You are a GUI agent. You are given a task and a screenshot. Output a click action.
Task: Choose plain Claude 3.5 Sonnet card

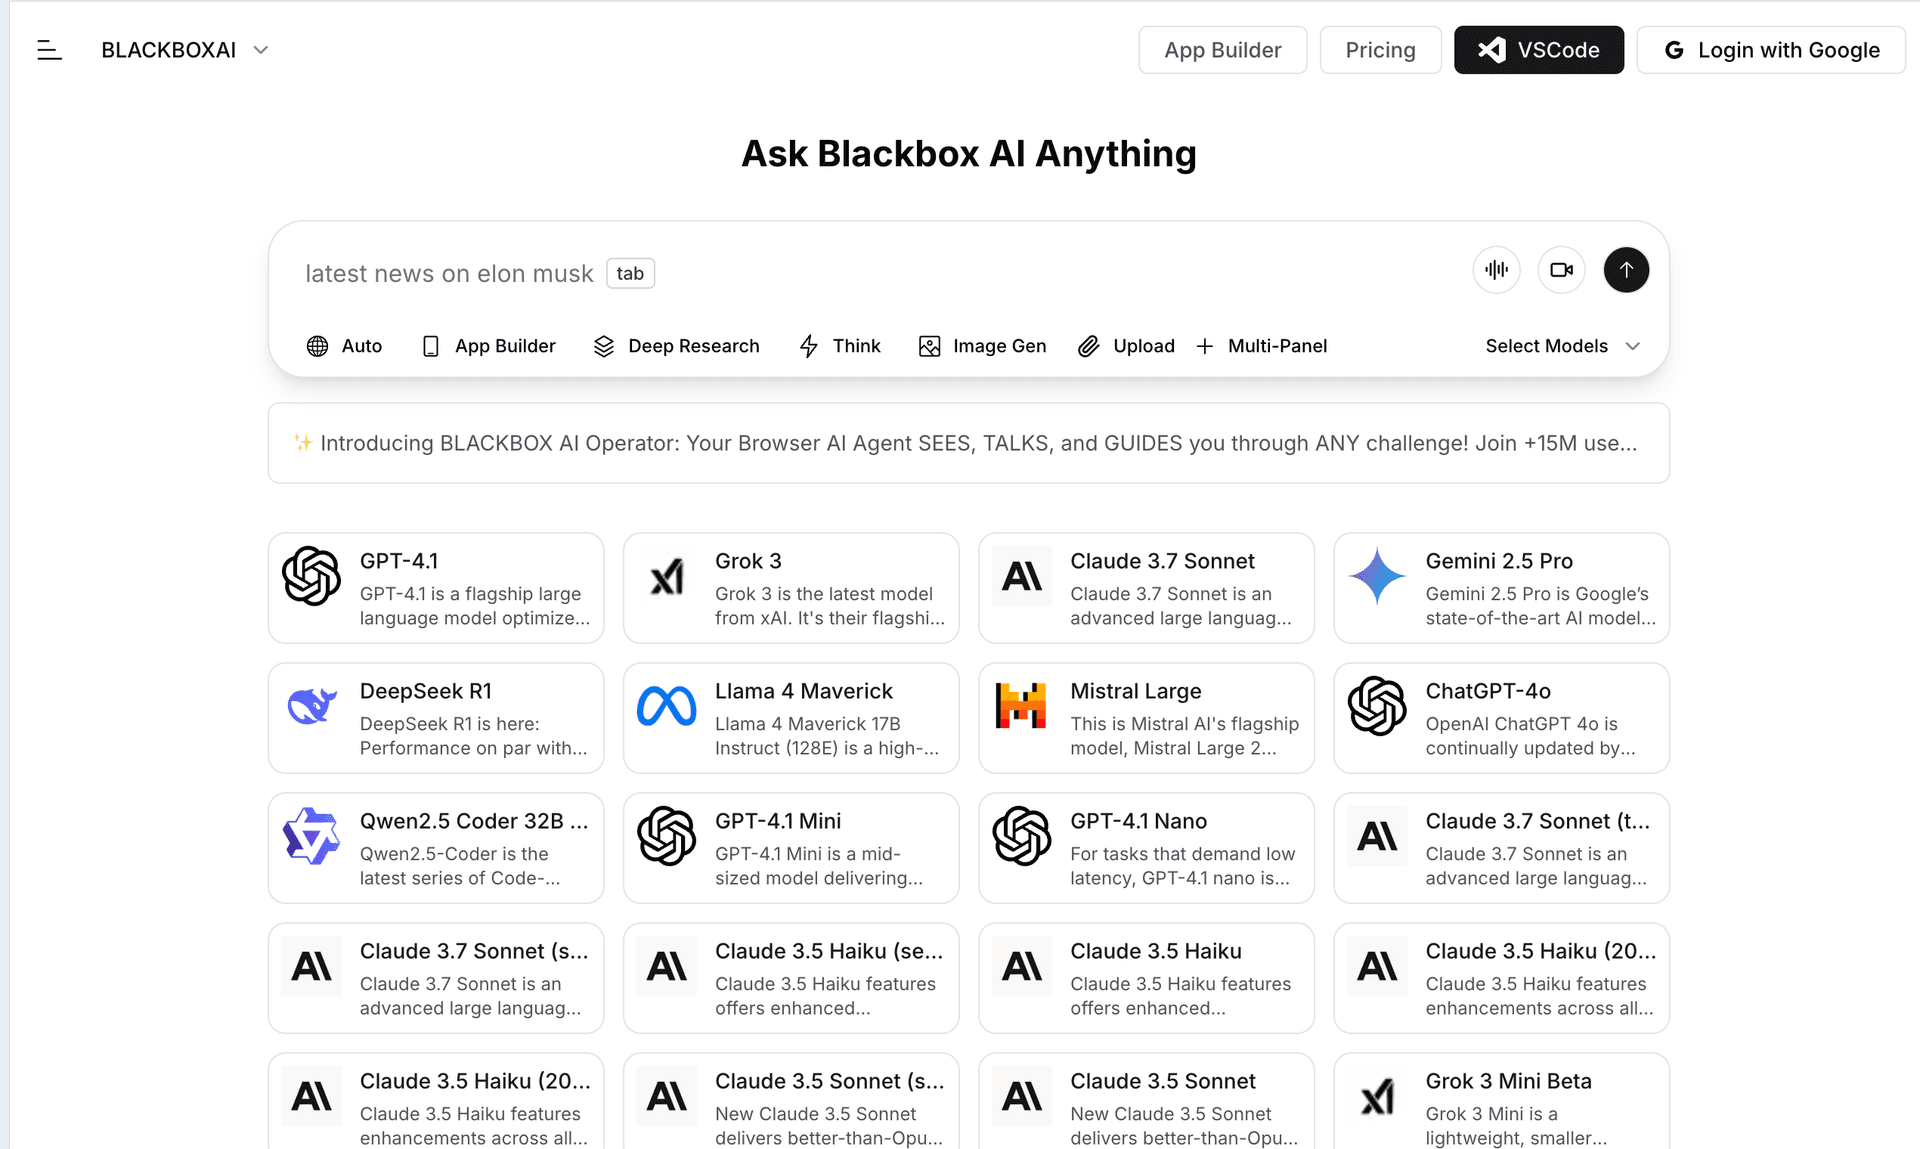tap(1146, 1101)
